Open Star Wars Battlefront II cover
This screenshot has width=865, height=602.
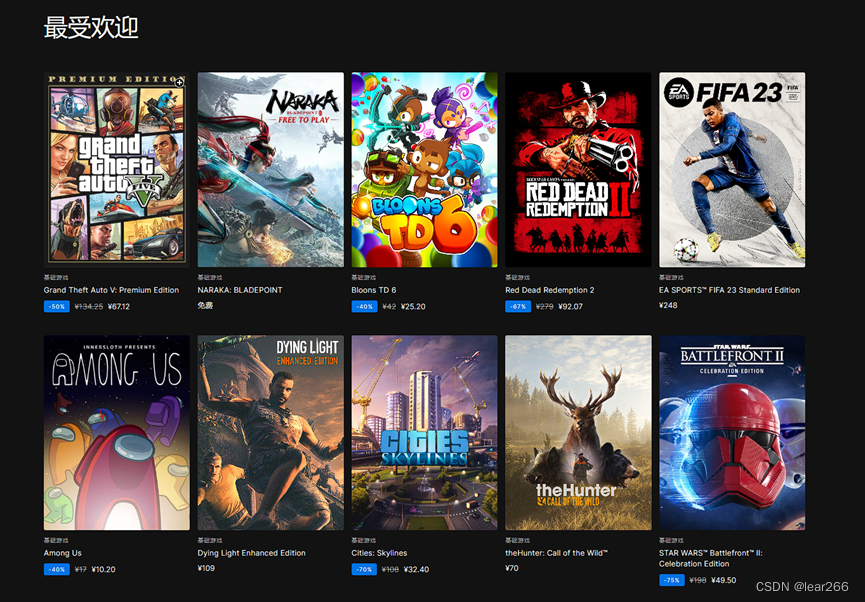point(732,433)
